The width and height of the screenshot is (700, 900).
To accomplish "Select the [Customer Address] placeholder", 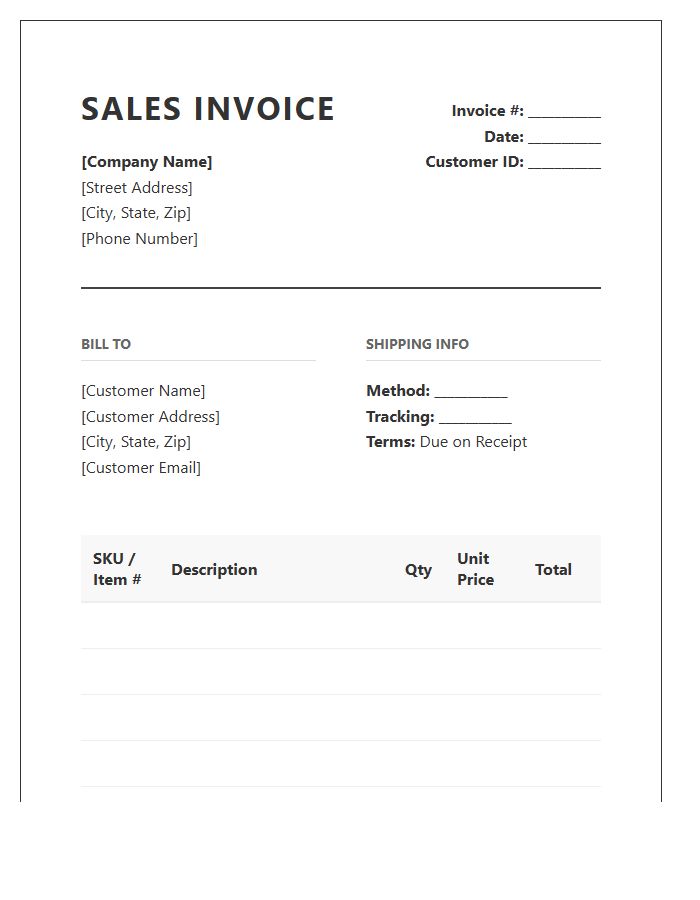I will (x=150, y=417).
